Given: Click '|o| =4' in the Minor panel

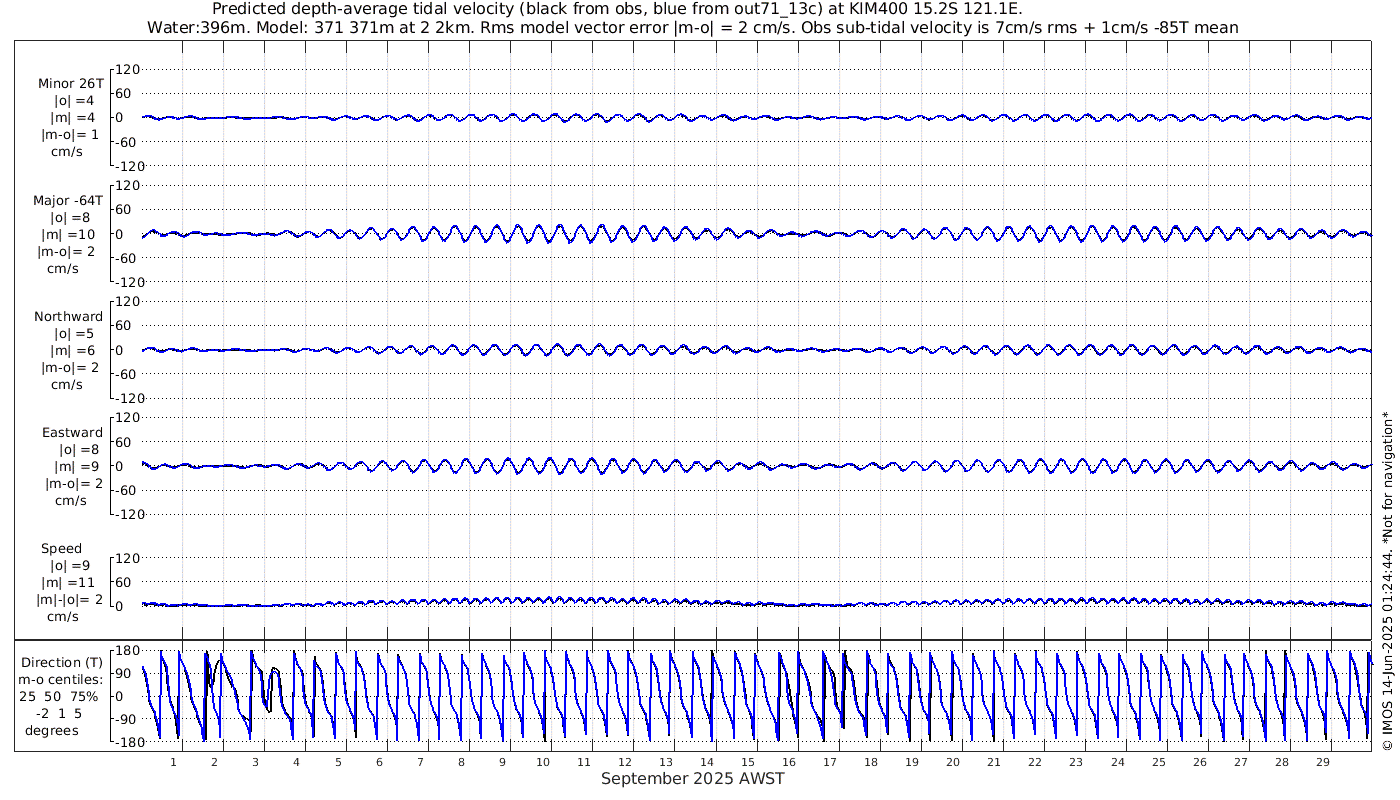Looking at the screenshot, I should pos(74,101).
